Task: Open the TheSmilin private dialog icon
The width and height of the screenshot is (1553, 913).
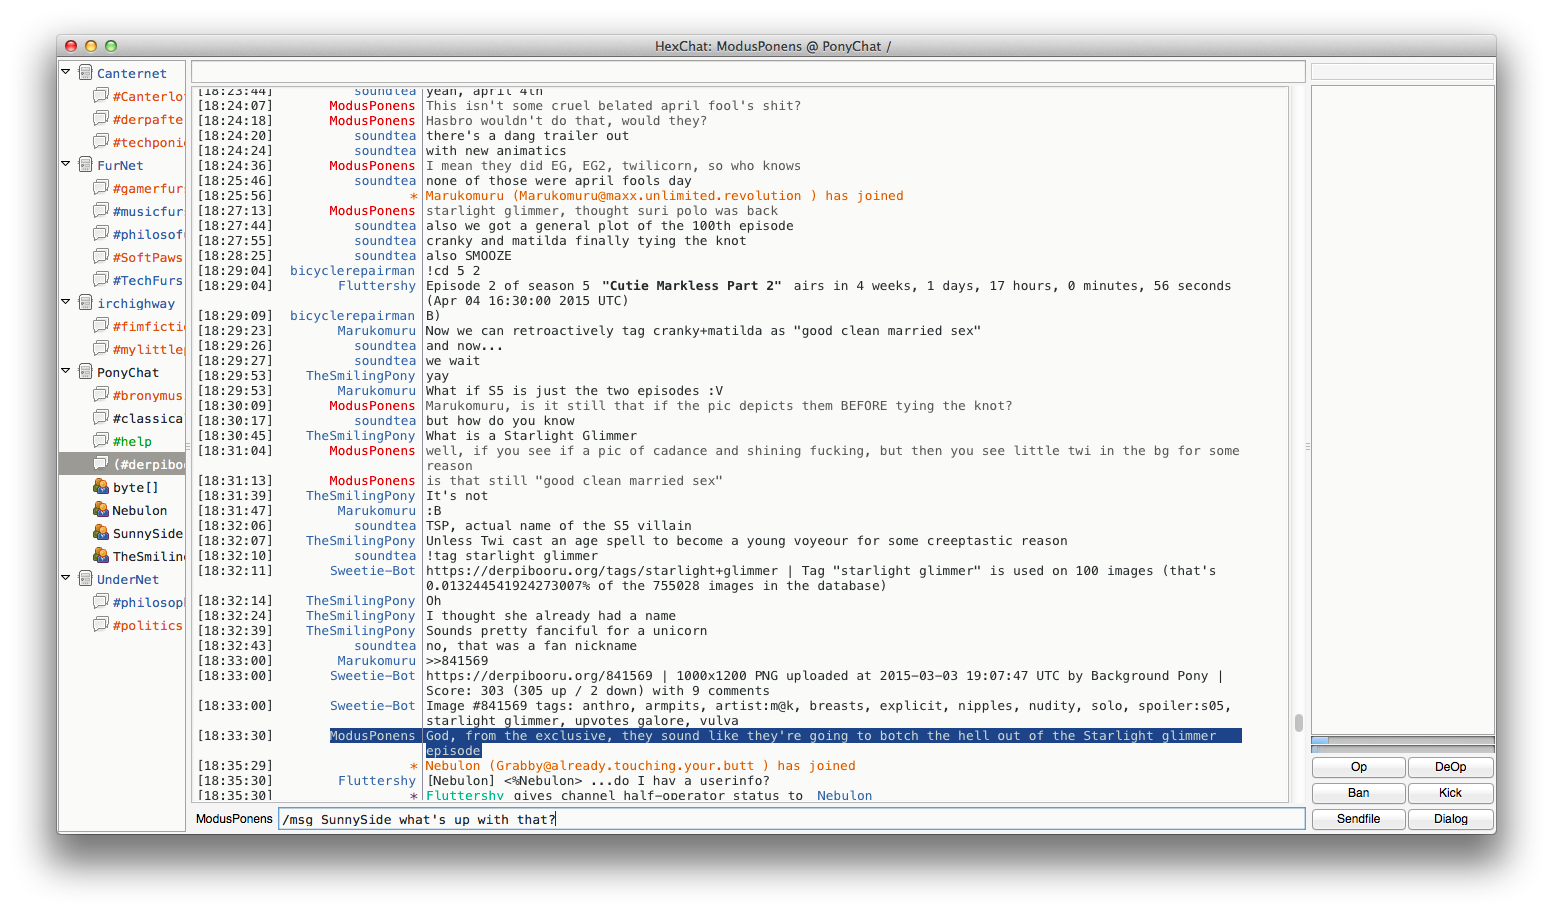Action: 101,555
